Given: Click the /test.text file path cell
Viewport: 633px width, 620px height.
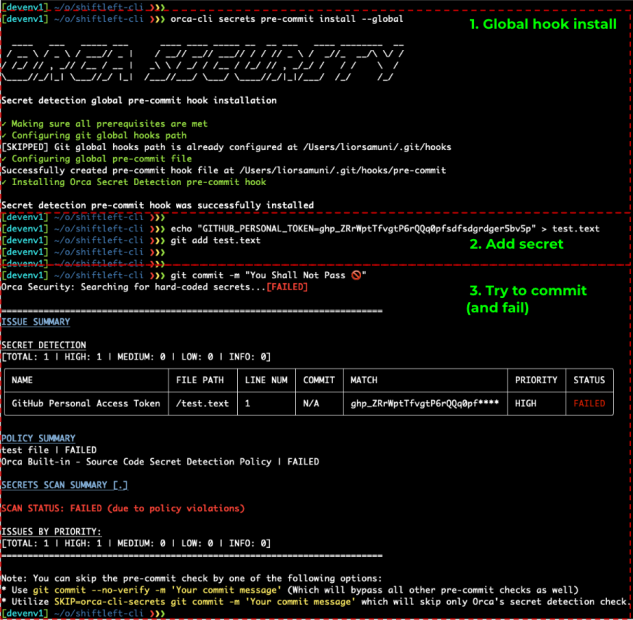Looking at the screenshot, I should [202, 404].
